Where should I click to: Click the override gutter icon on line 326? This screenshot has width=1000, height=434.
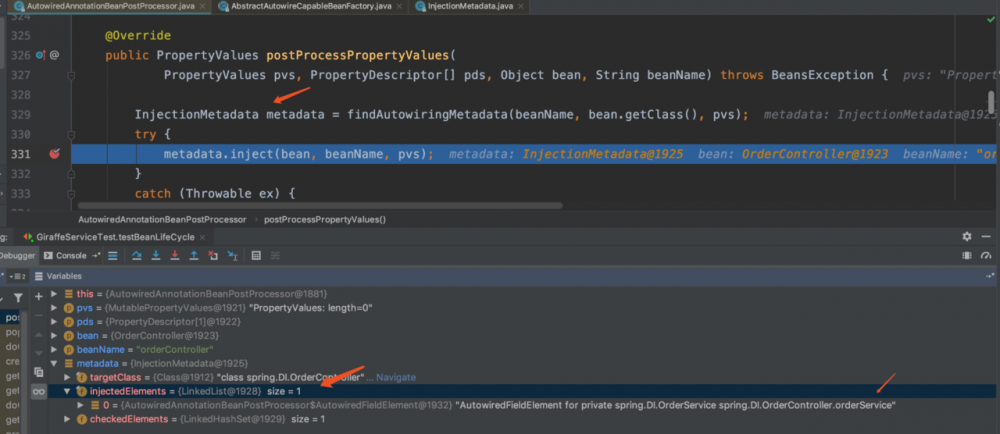(41, 55)
